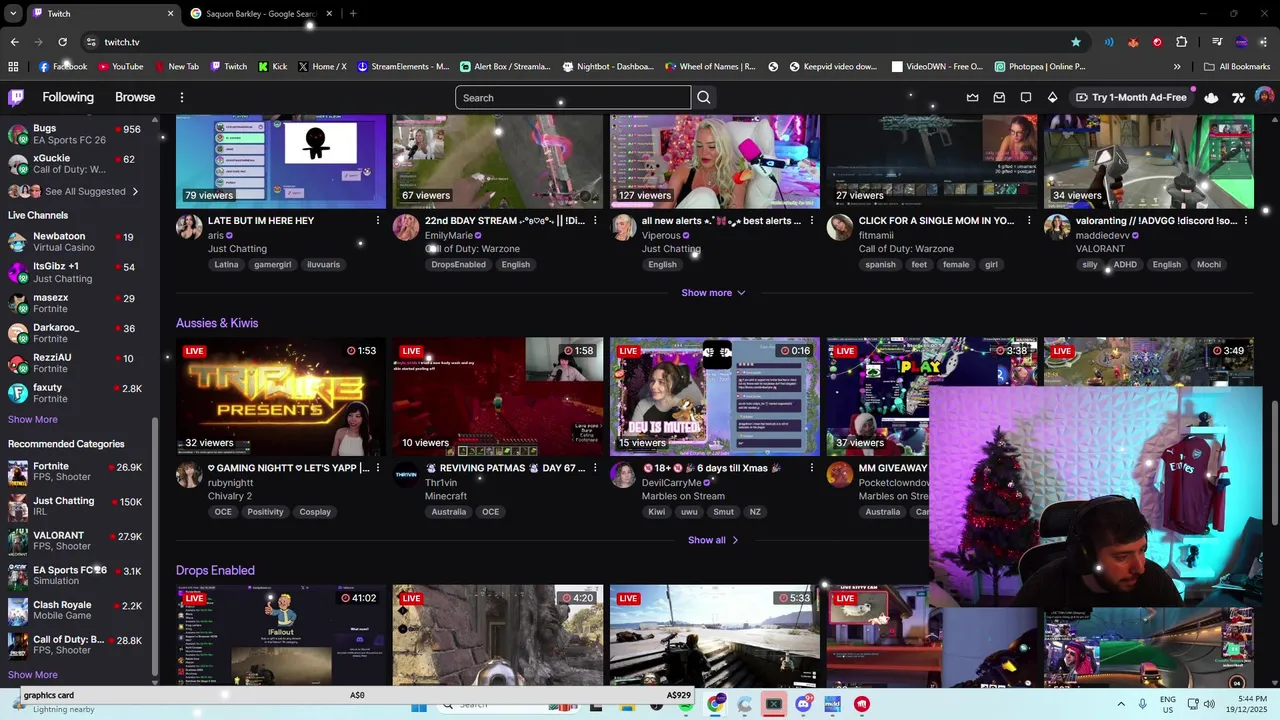
Task: Open the Get Bits diamond icon
Action: (1052, 97)
